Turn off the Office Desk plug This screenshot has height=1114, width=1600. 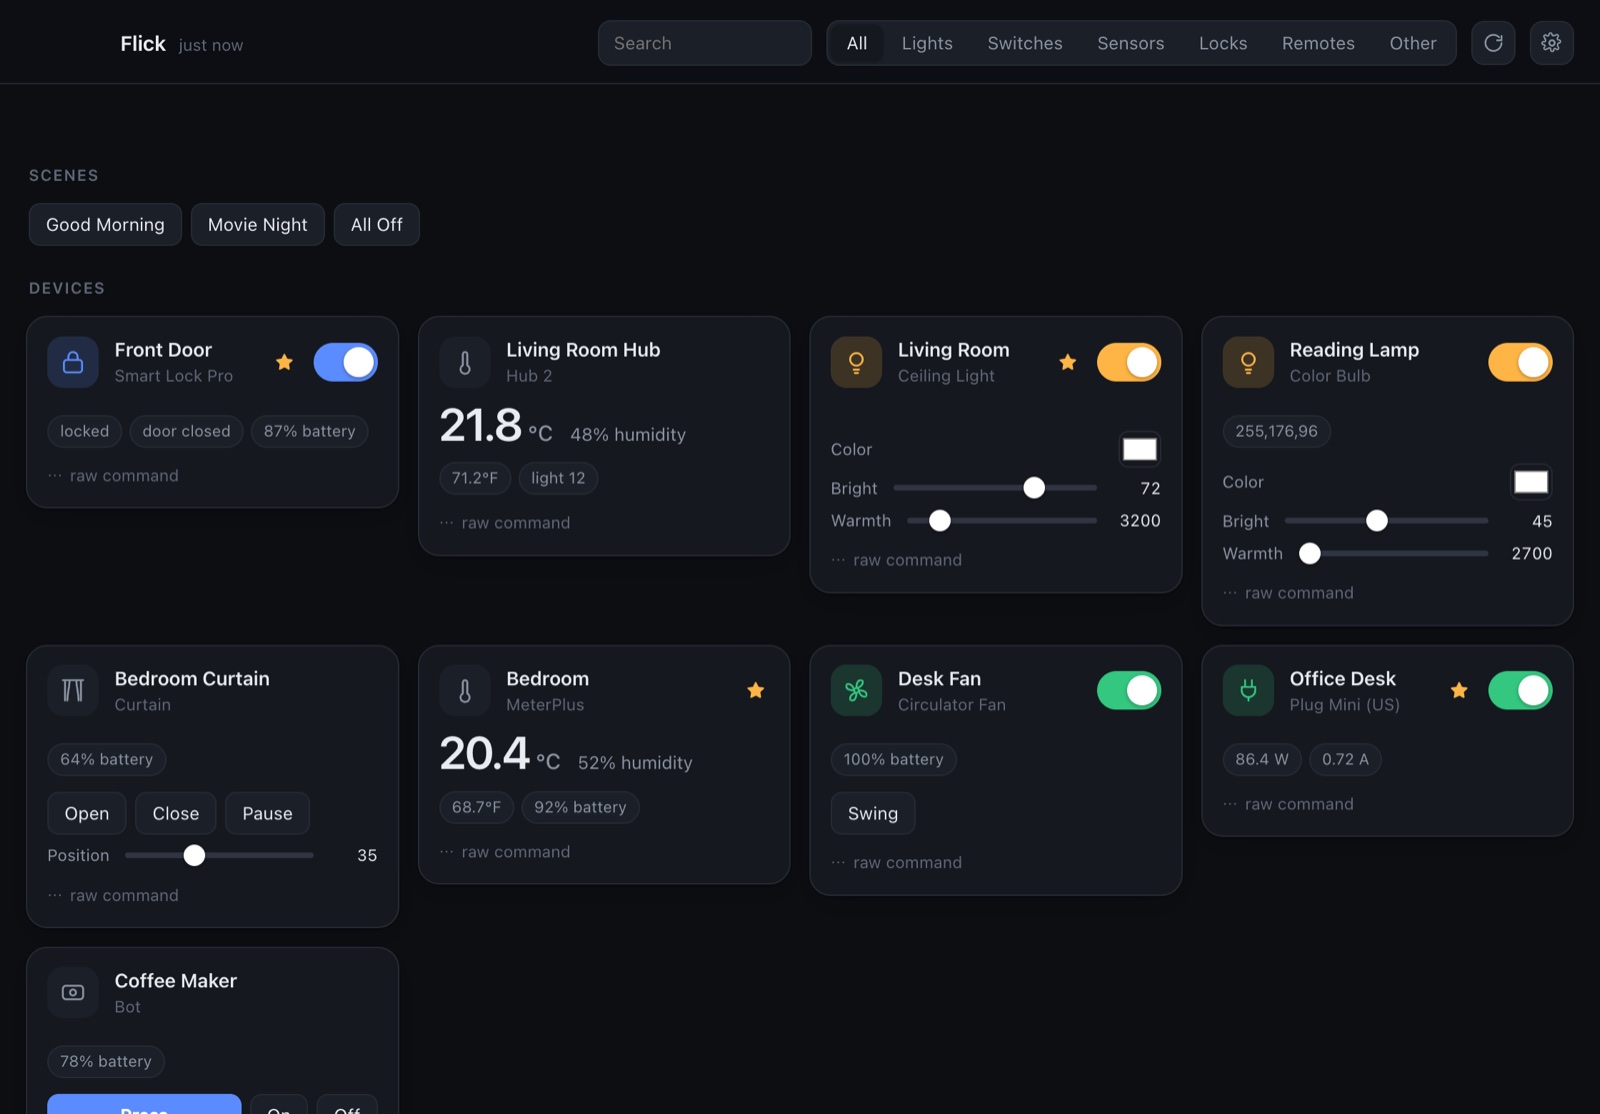(1520, 690)
